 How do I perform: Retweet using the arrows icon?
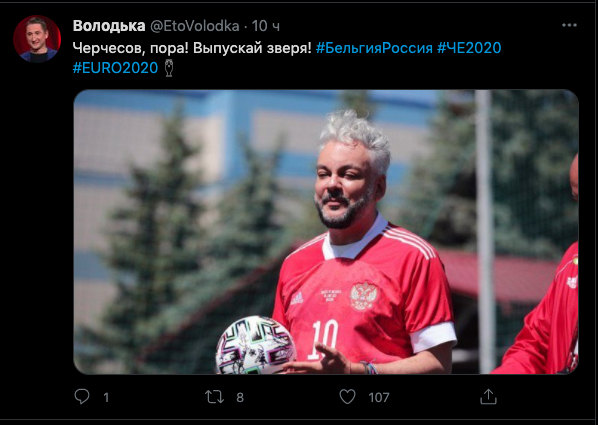pyautogui.click(x=215, y=397)
